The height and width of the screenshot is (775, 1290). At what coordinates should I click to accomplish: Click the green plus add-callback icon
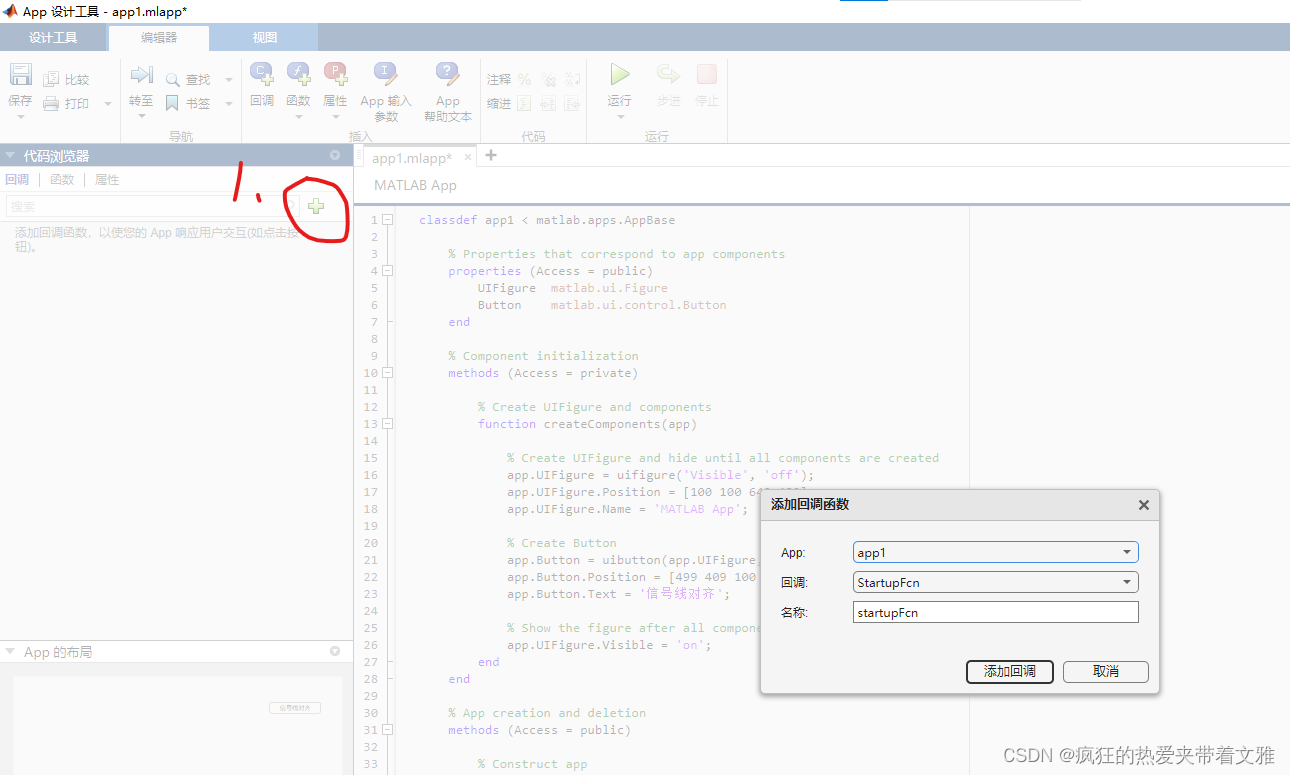click(316, 206)
